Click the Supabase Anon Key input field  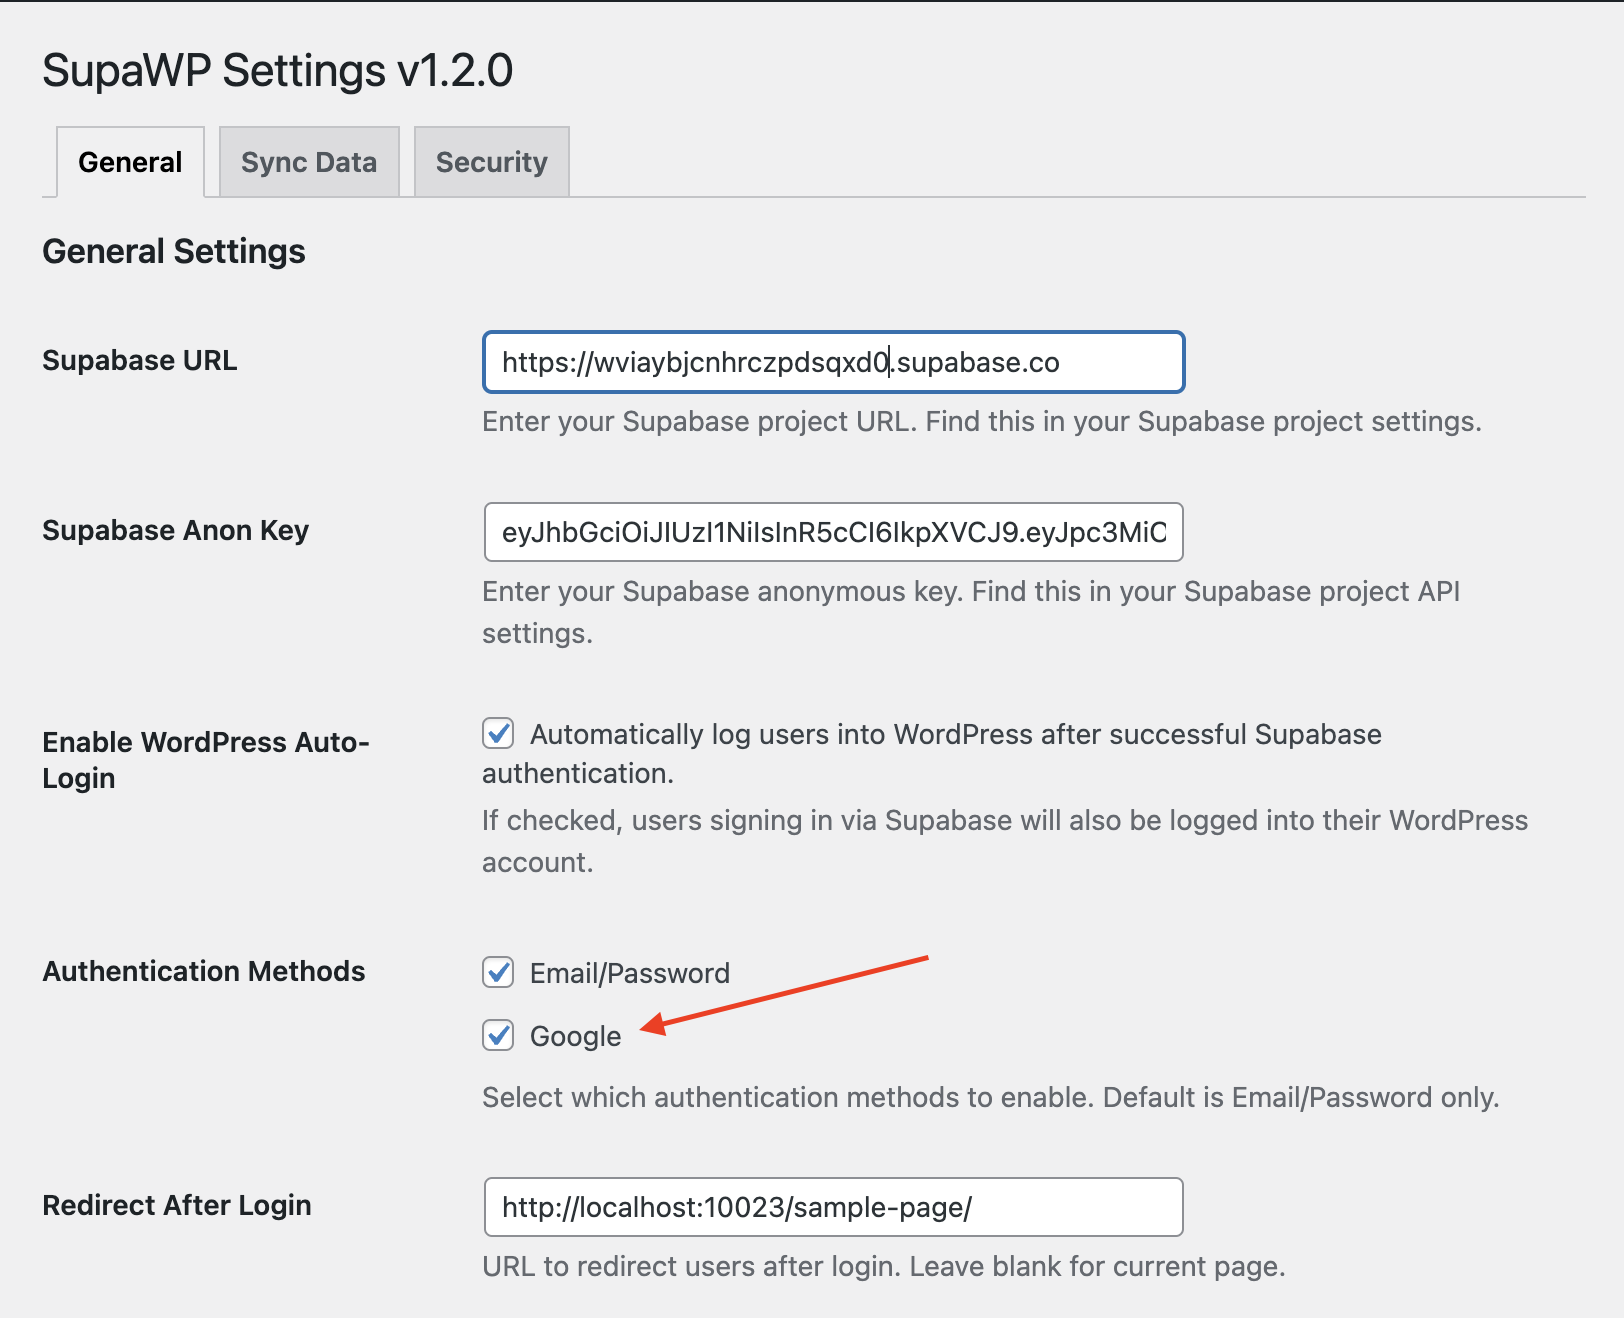click(x=833, y=532)
